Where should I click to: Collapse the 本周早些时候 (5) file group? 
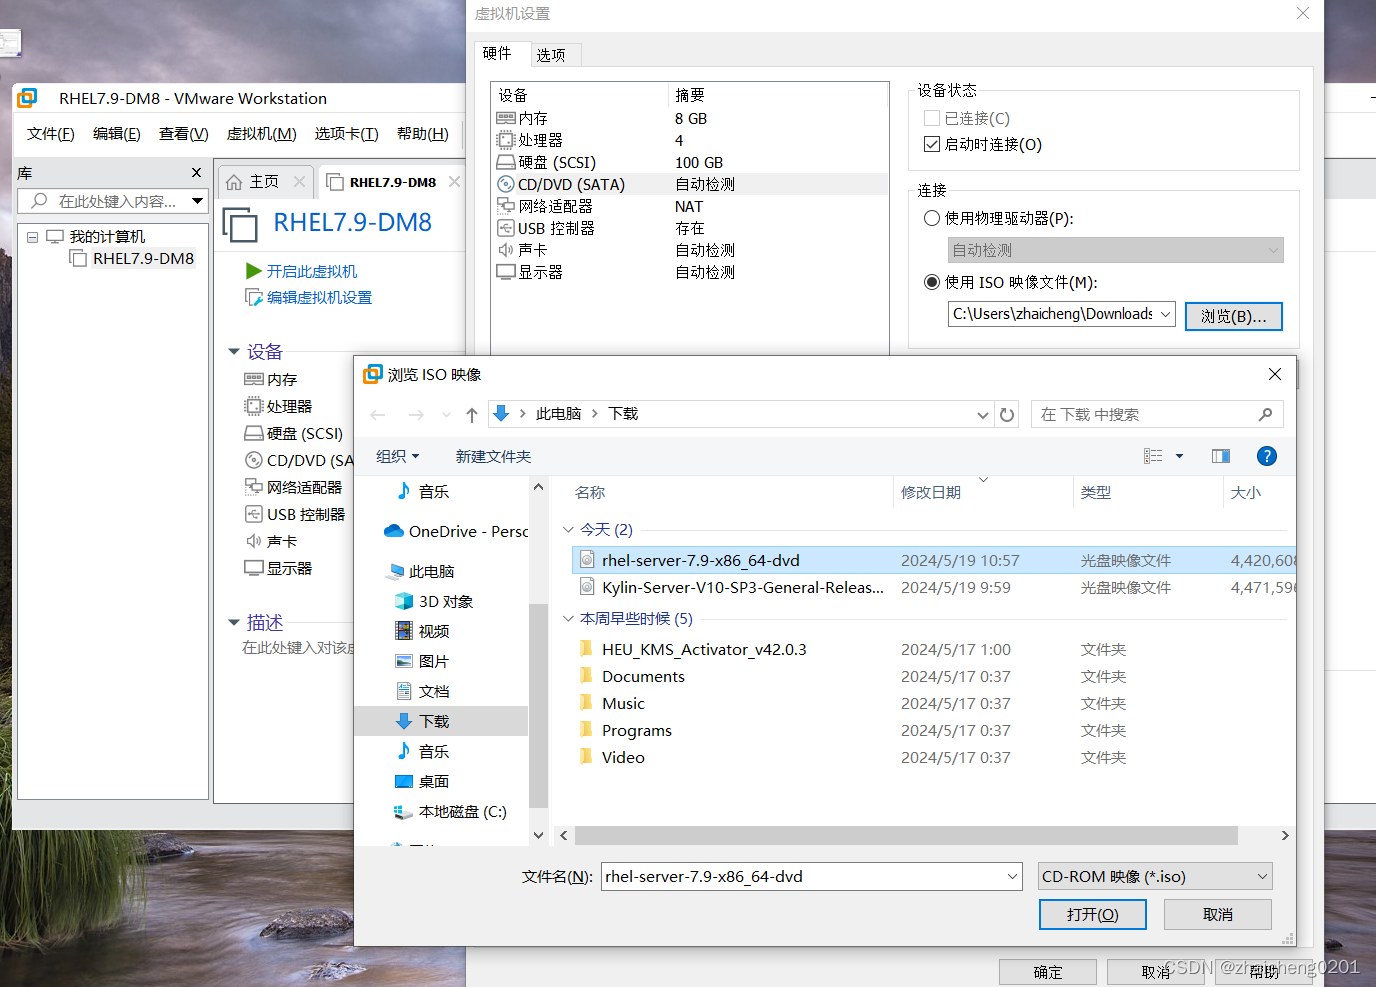click(568, 618)
